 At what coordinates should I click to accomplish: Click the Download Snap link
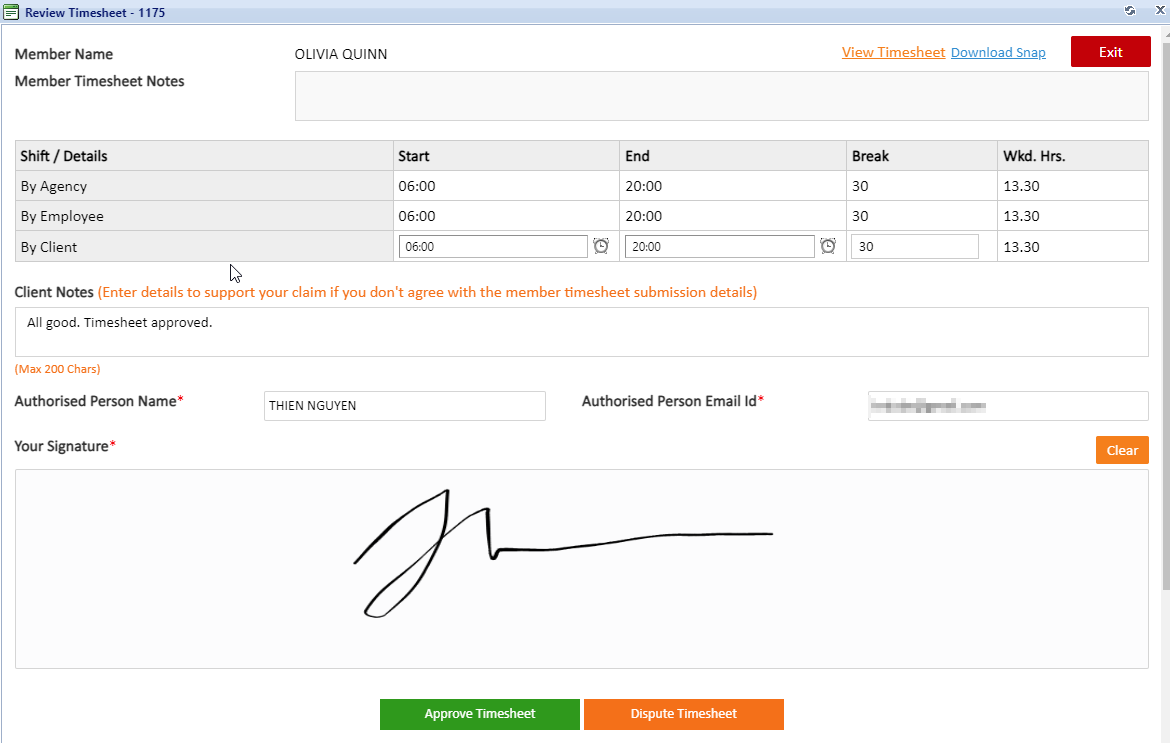(998, 52)
